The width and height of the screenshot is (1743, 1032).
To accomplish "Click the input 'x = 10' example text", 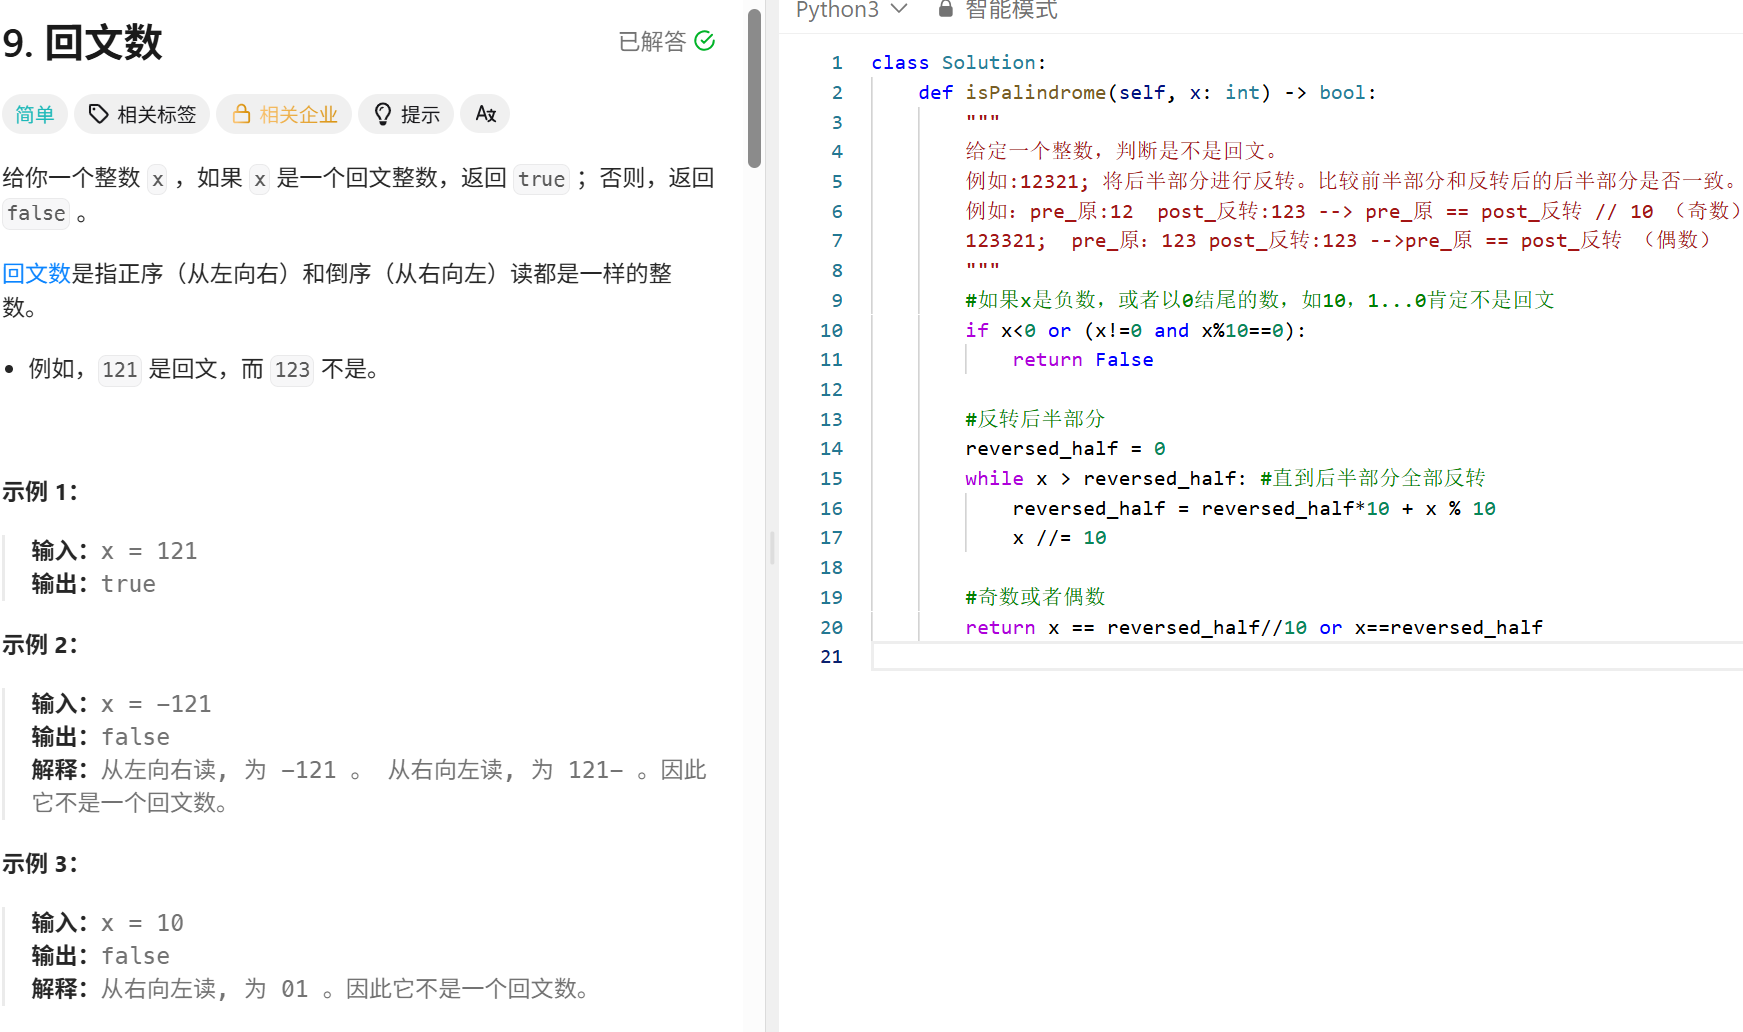I will tap(142, 923).
